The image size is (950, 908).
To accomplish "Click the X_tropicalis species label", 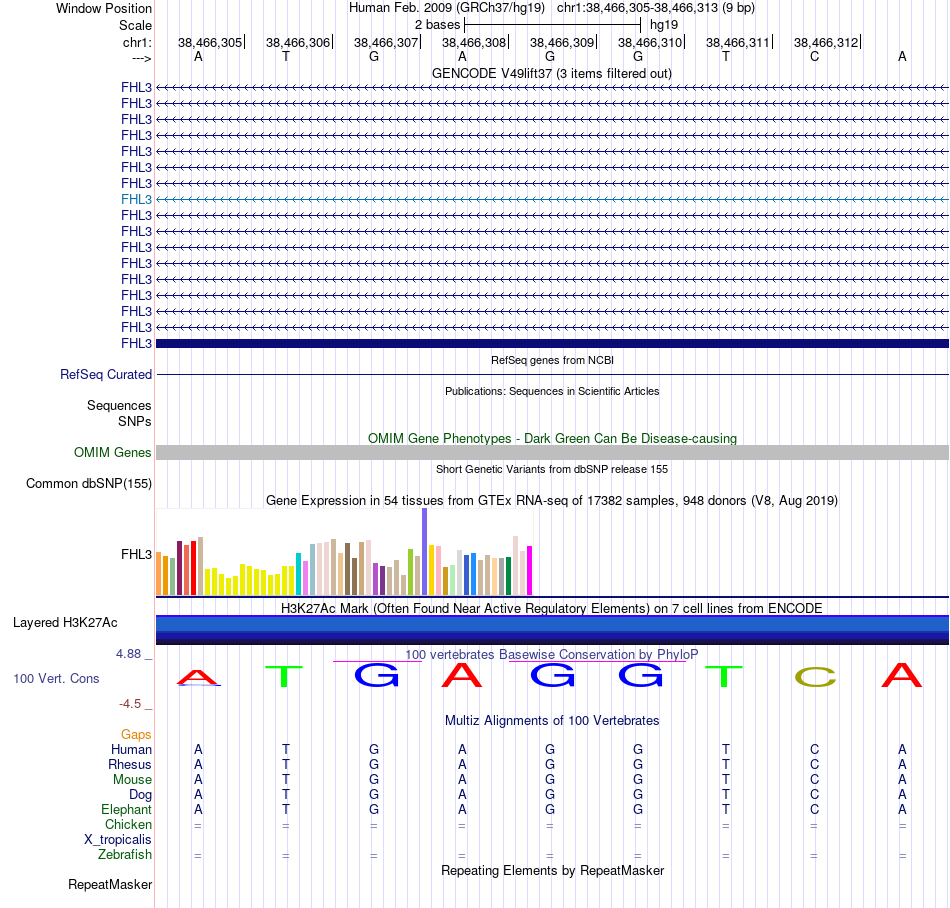I will pyautogui.click(x=118, y=840).
